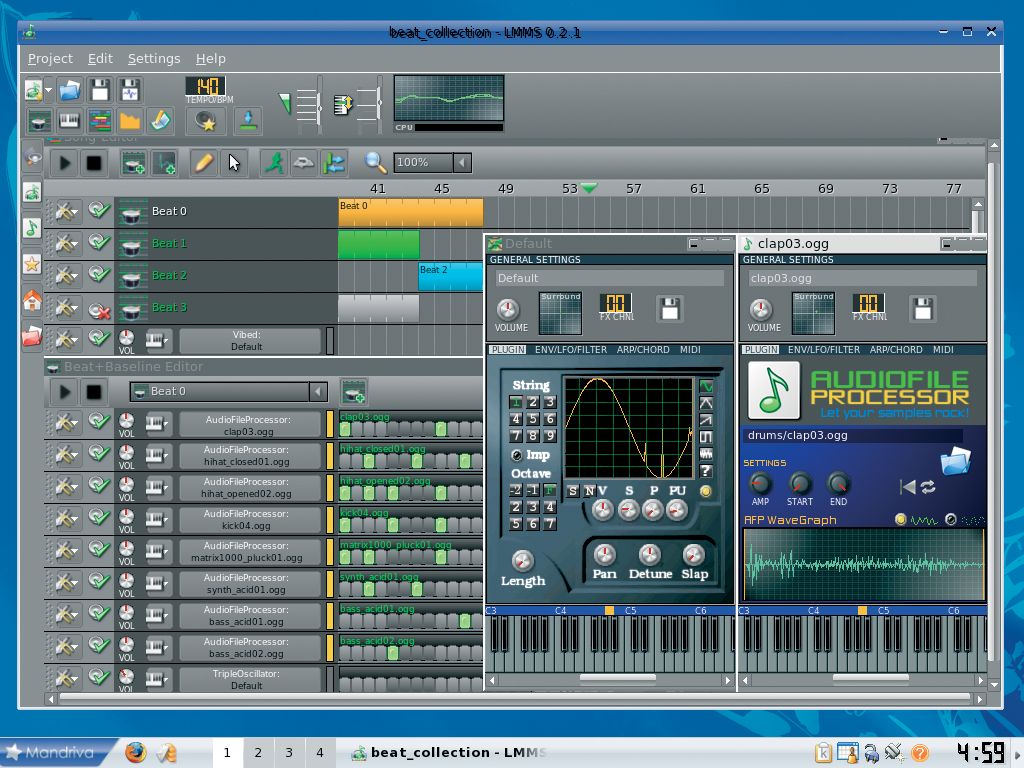
Task: Play Beat 0 in Beat+Baseline Editor
Action: point(65,392)
